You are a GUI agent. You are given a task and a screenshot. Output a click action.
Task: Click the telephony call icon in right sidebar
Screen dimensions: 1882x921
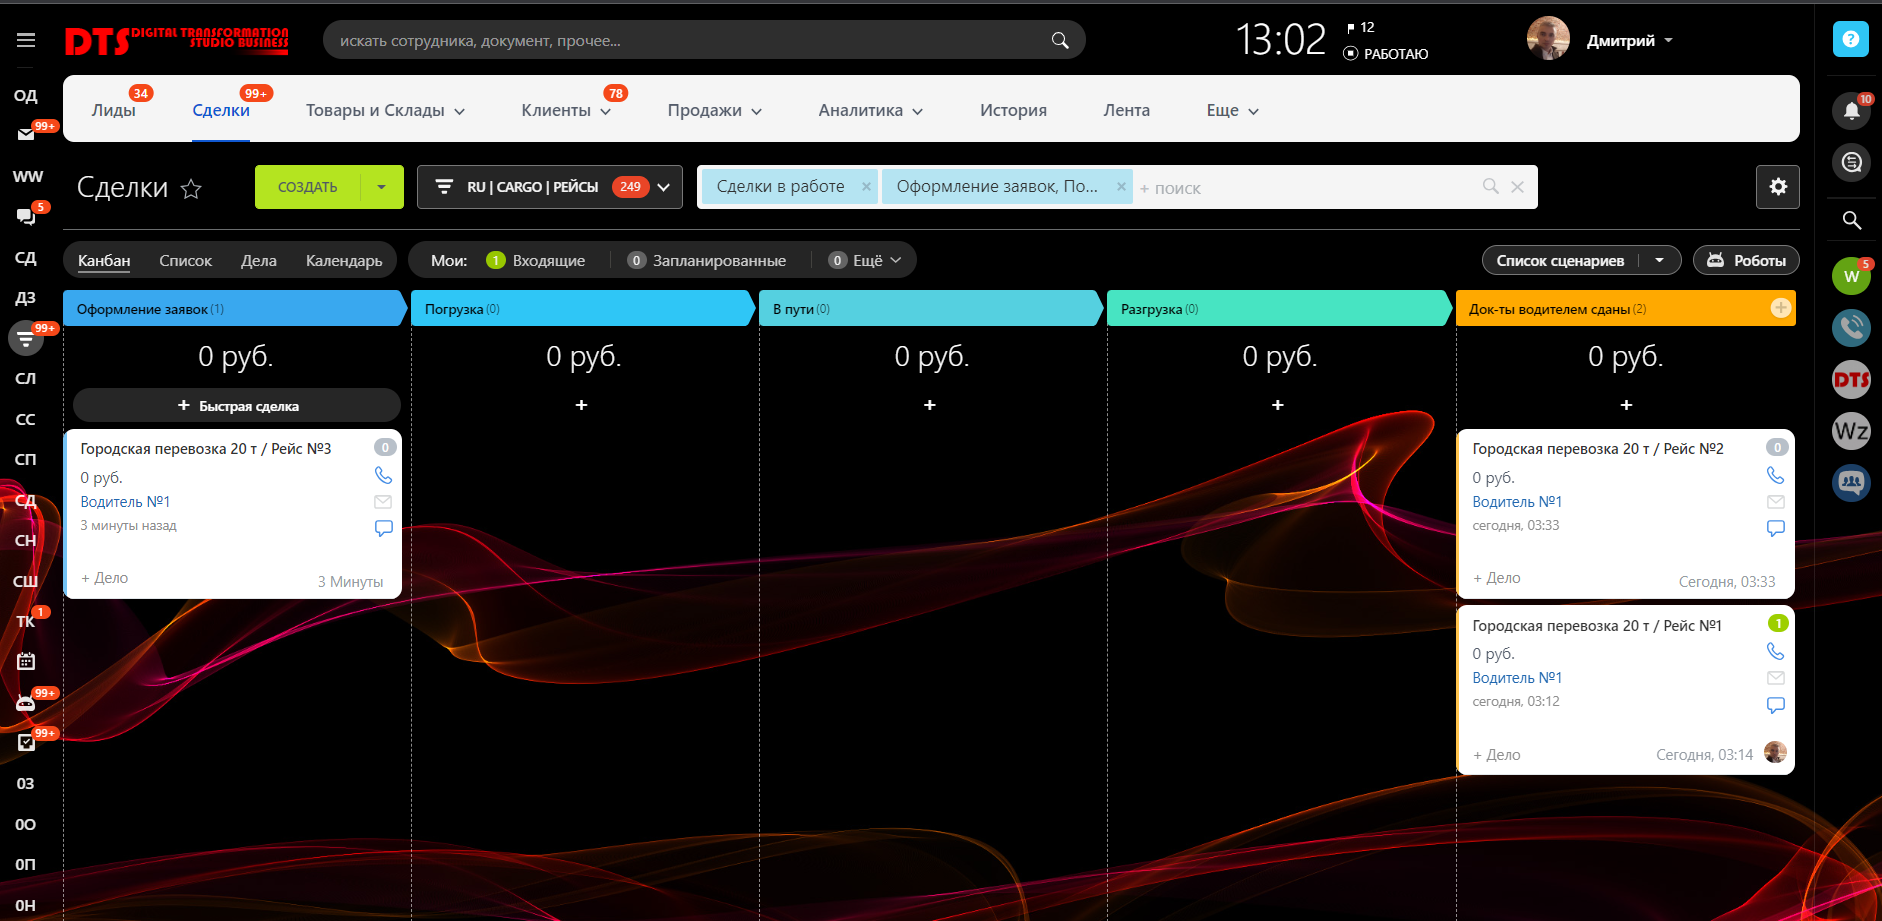tap(1851, 327)
